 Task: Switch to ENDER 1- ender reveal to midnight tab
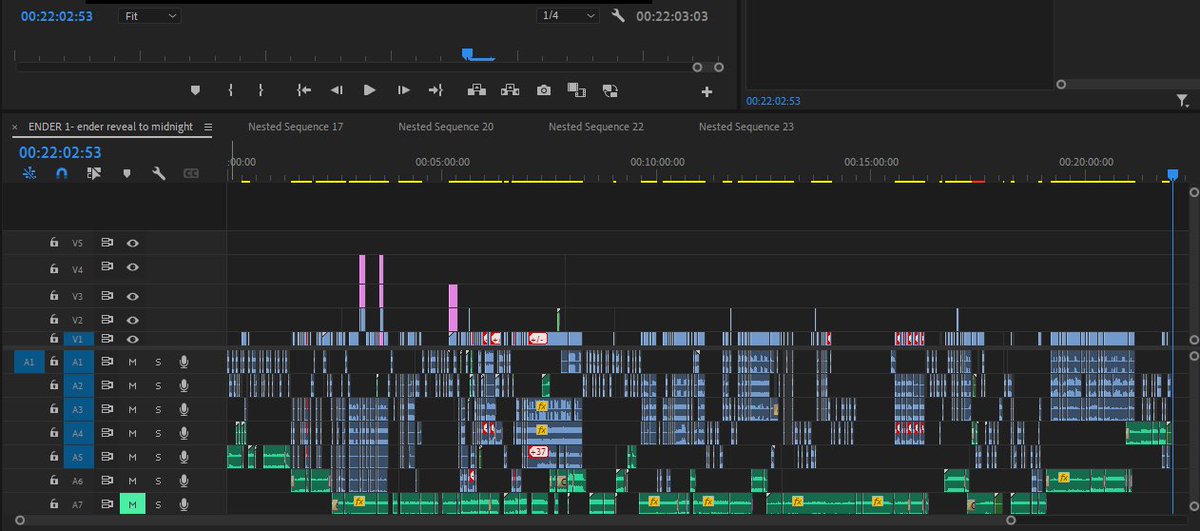point(111,127)
